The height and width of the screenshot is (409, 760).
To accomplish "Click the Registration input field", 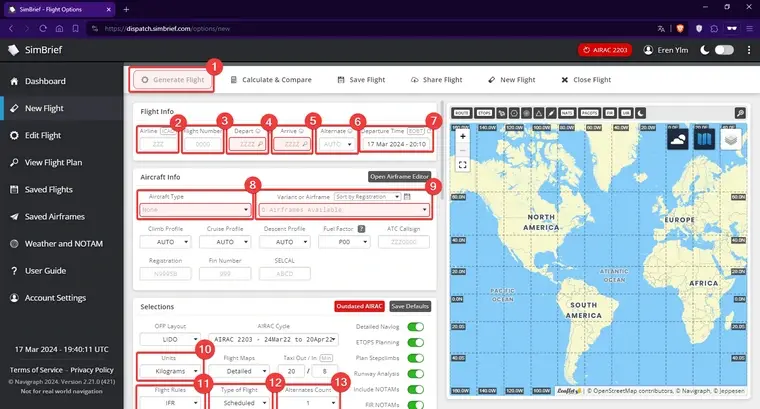I will tap(165, 274).
